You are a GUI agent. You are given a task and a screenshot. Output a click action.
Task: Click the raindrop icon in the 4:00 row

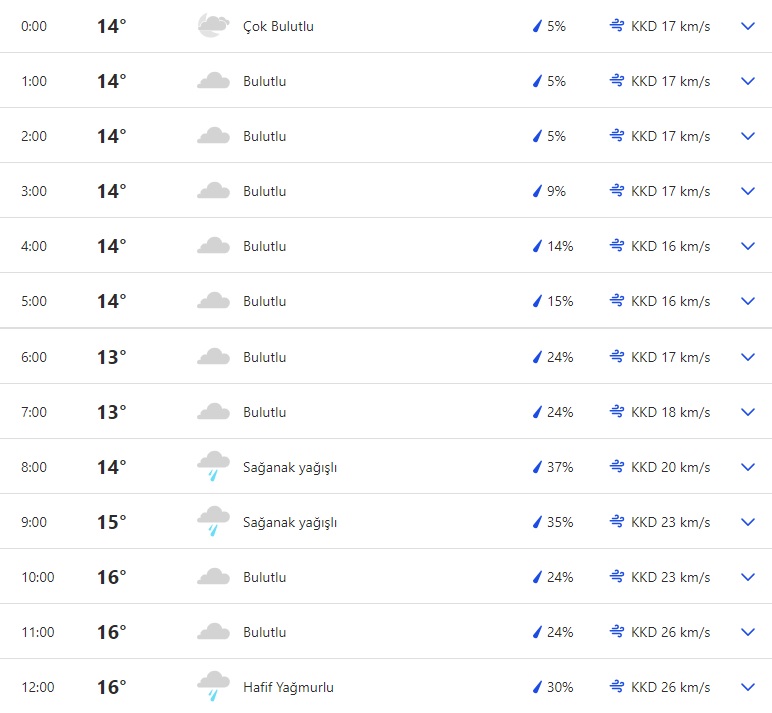(537, 246)
